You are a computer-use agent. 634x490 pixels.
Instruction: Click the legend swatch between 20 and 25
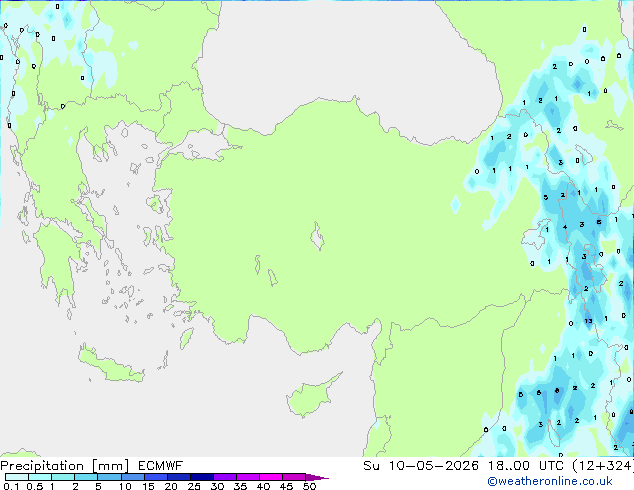[x=178, y=477]
